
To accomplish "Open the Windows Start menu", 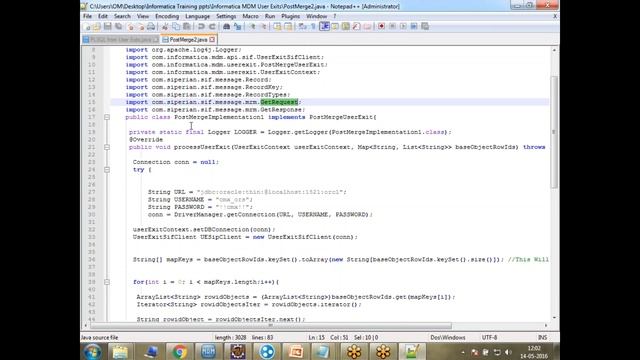I will pos(93,351).
